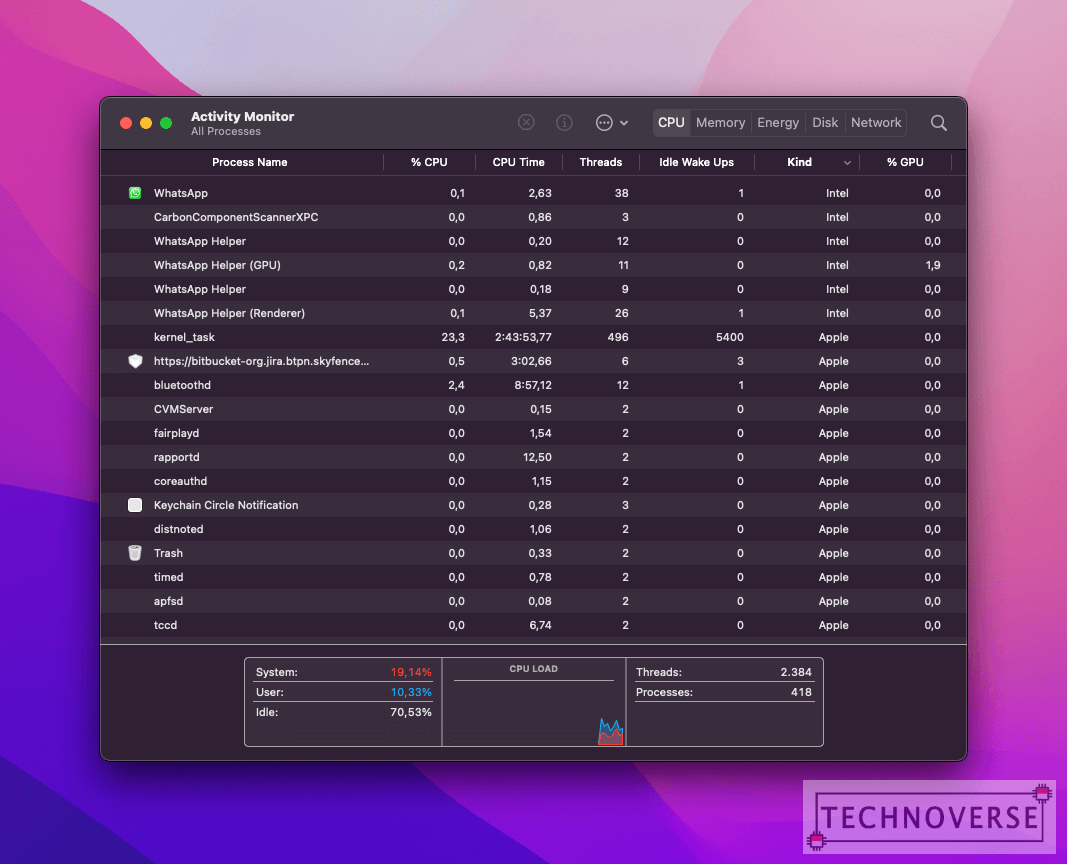Click total Threads count 2.384
1067x864 pixels.
796,672
